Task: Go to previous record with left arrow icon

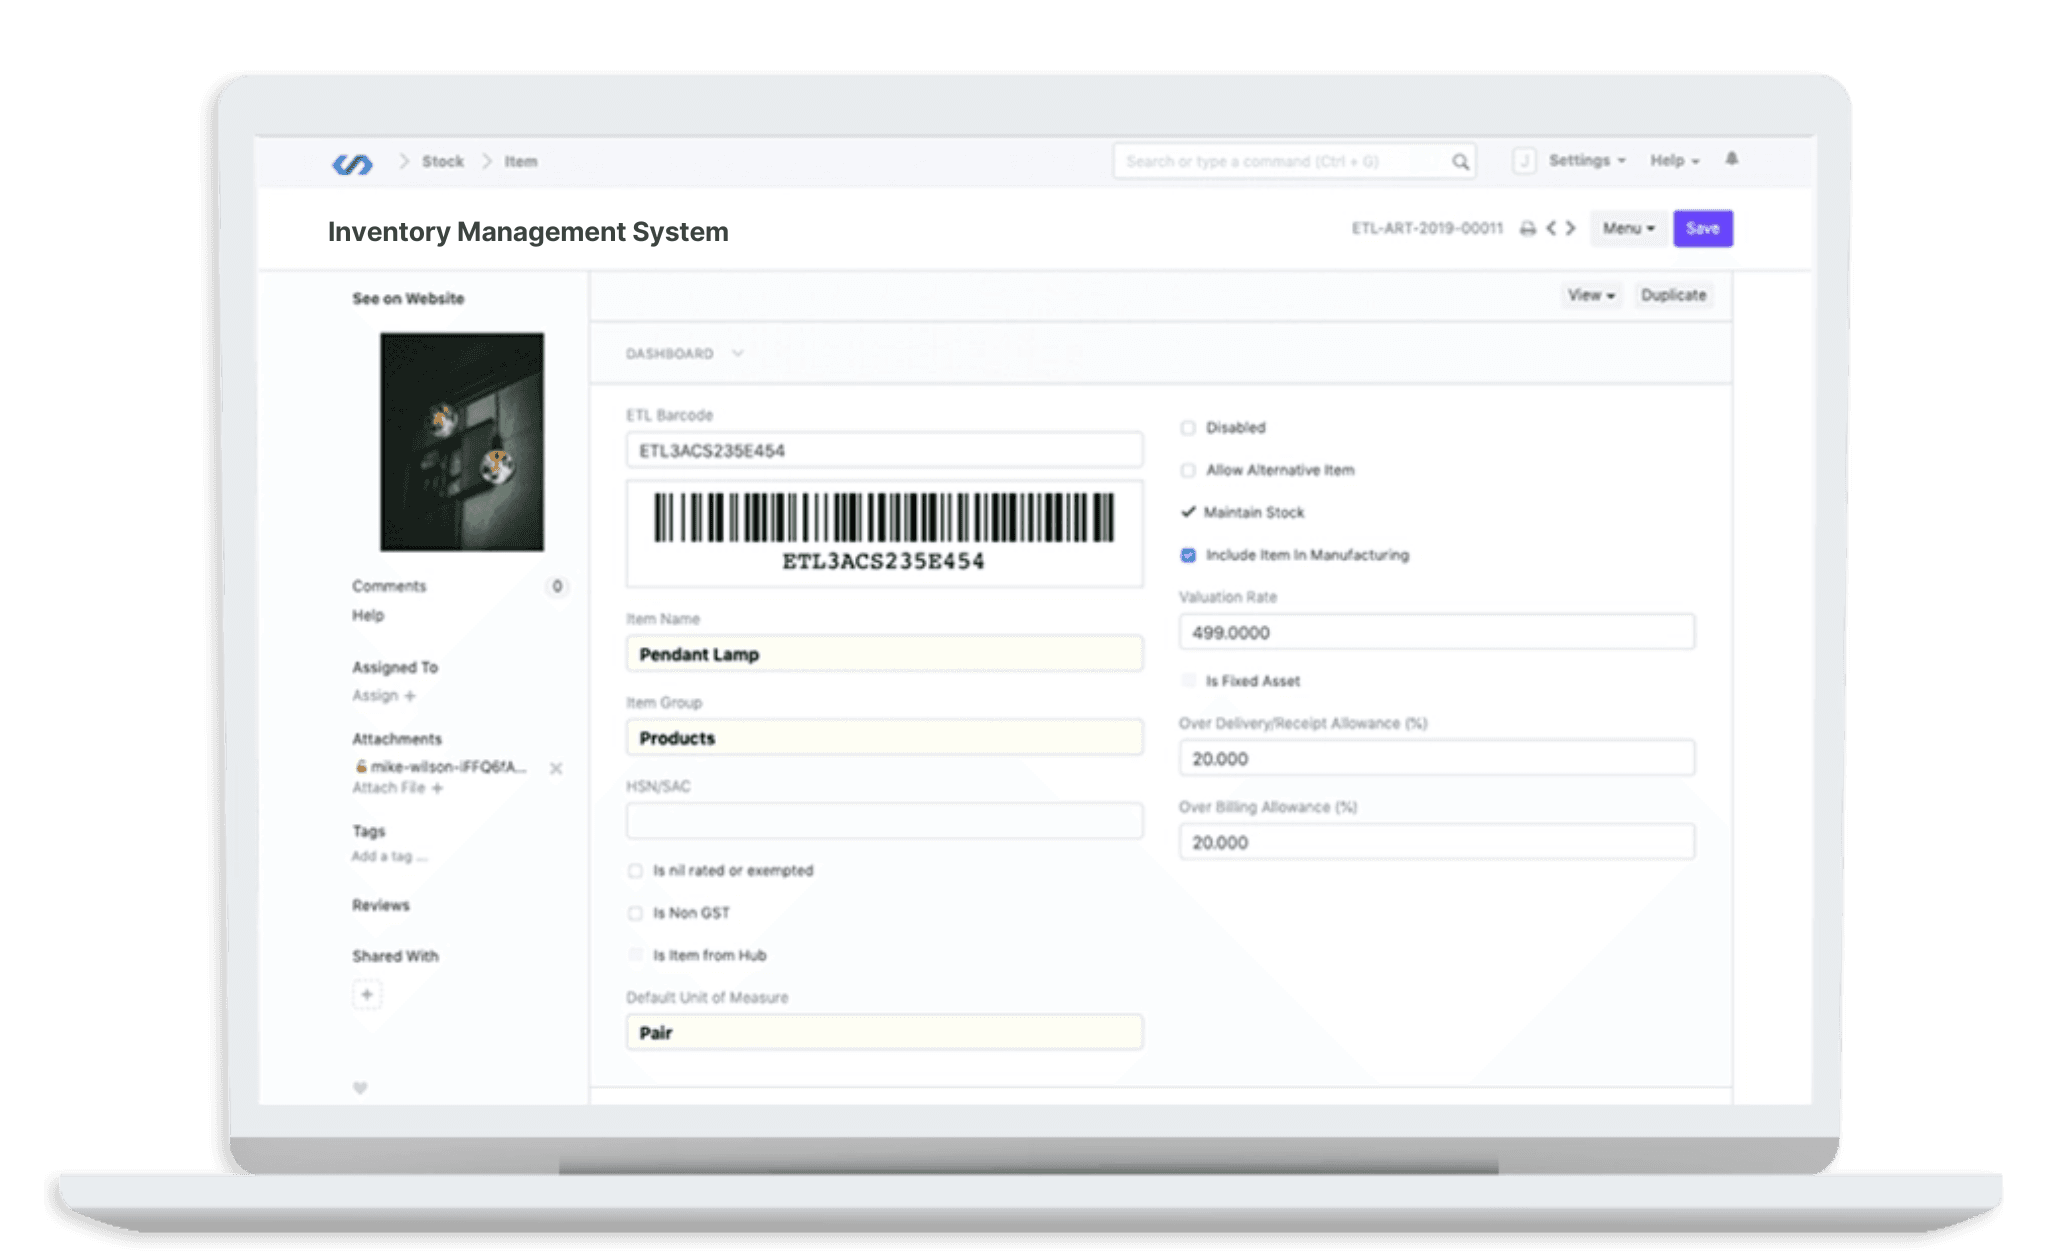Action: (1550, 228)
